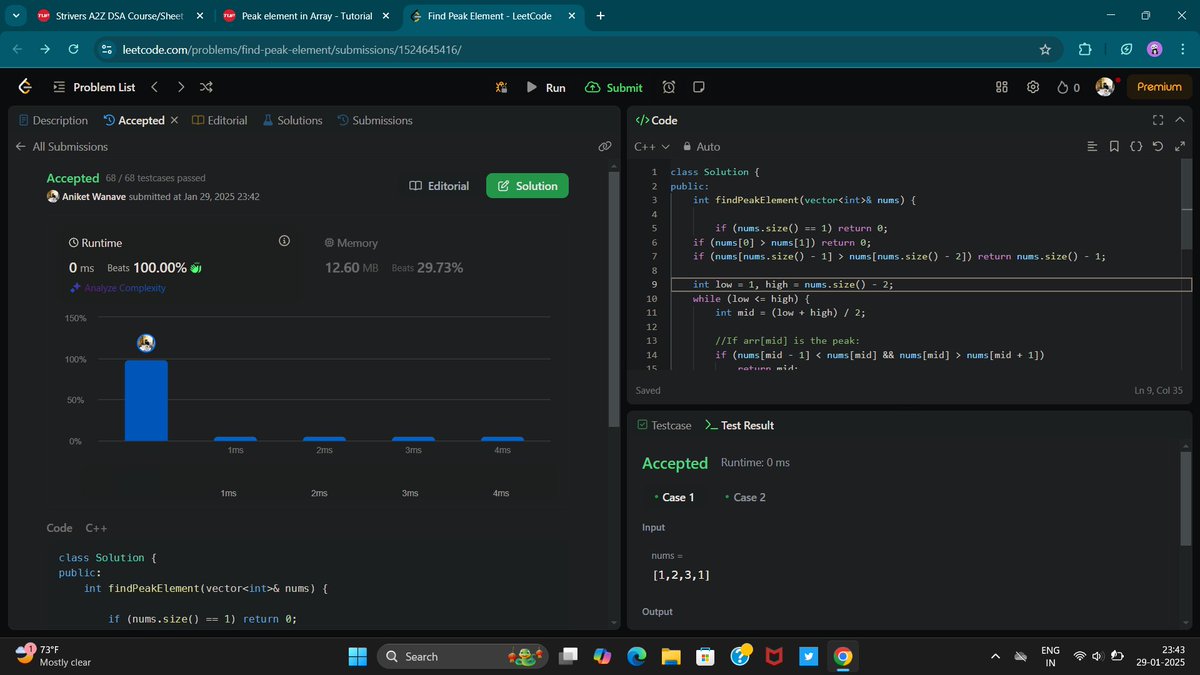Switch to the Submissions tab
This screenshot has height=675, width=1200.
[x=375, y=120]
